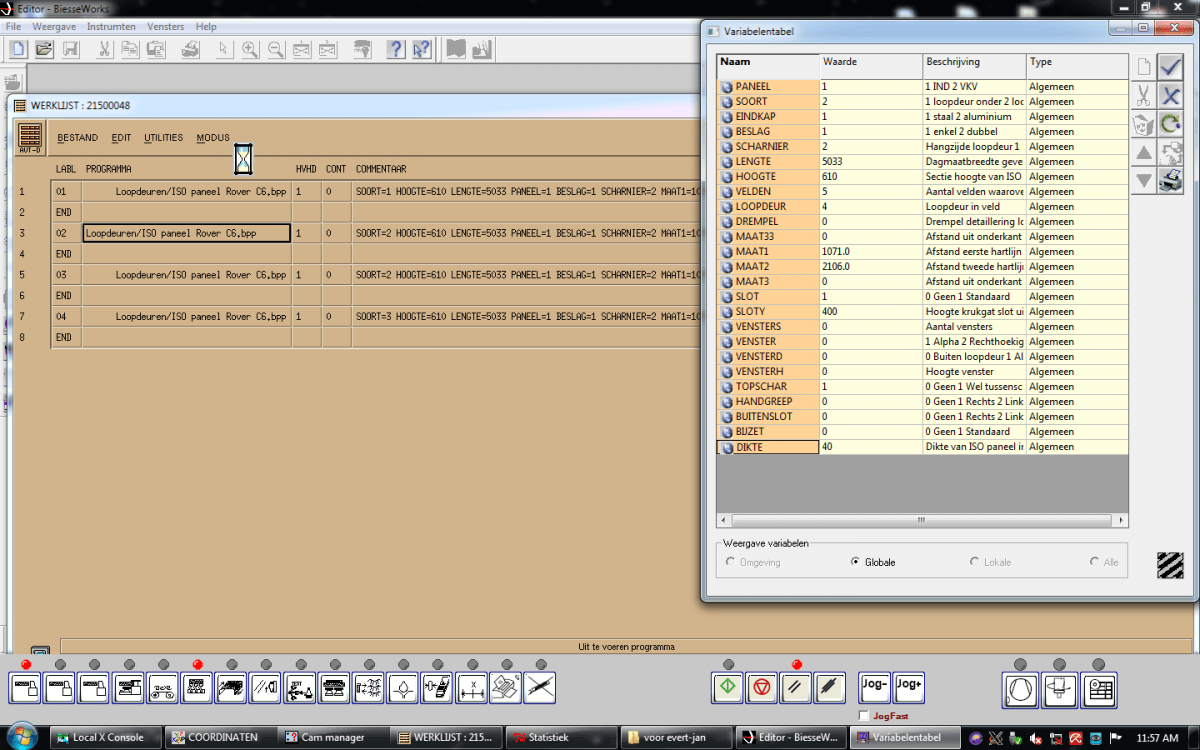The height and width of the screenshot is (750, 1200).
Task: Click the red stop button
Action: (x=762, y=688)
